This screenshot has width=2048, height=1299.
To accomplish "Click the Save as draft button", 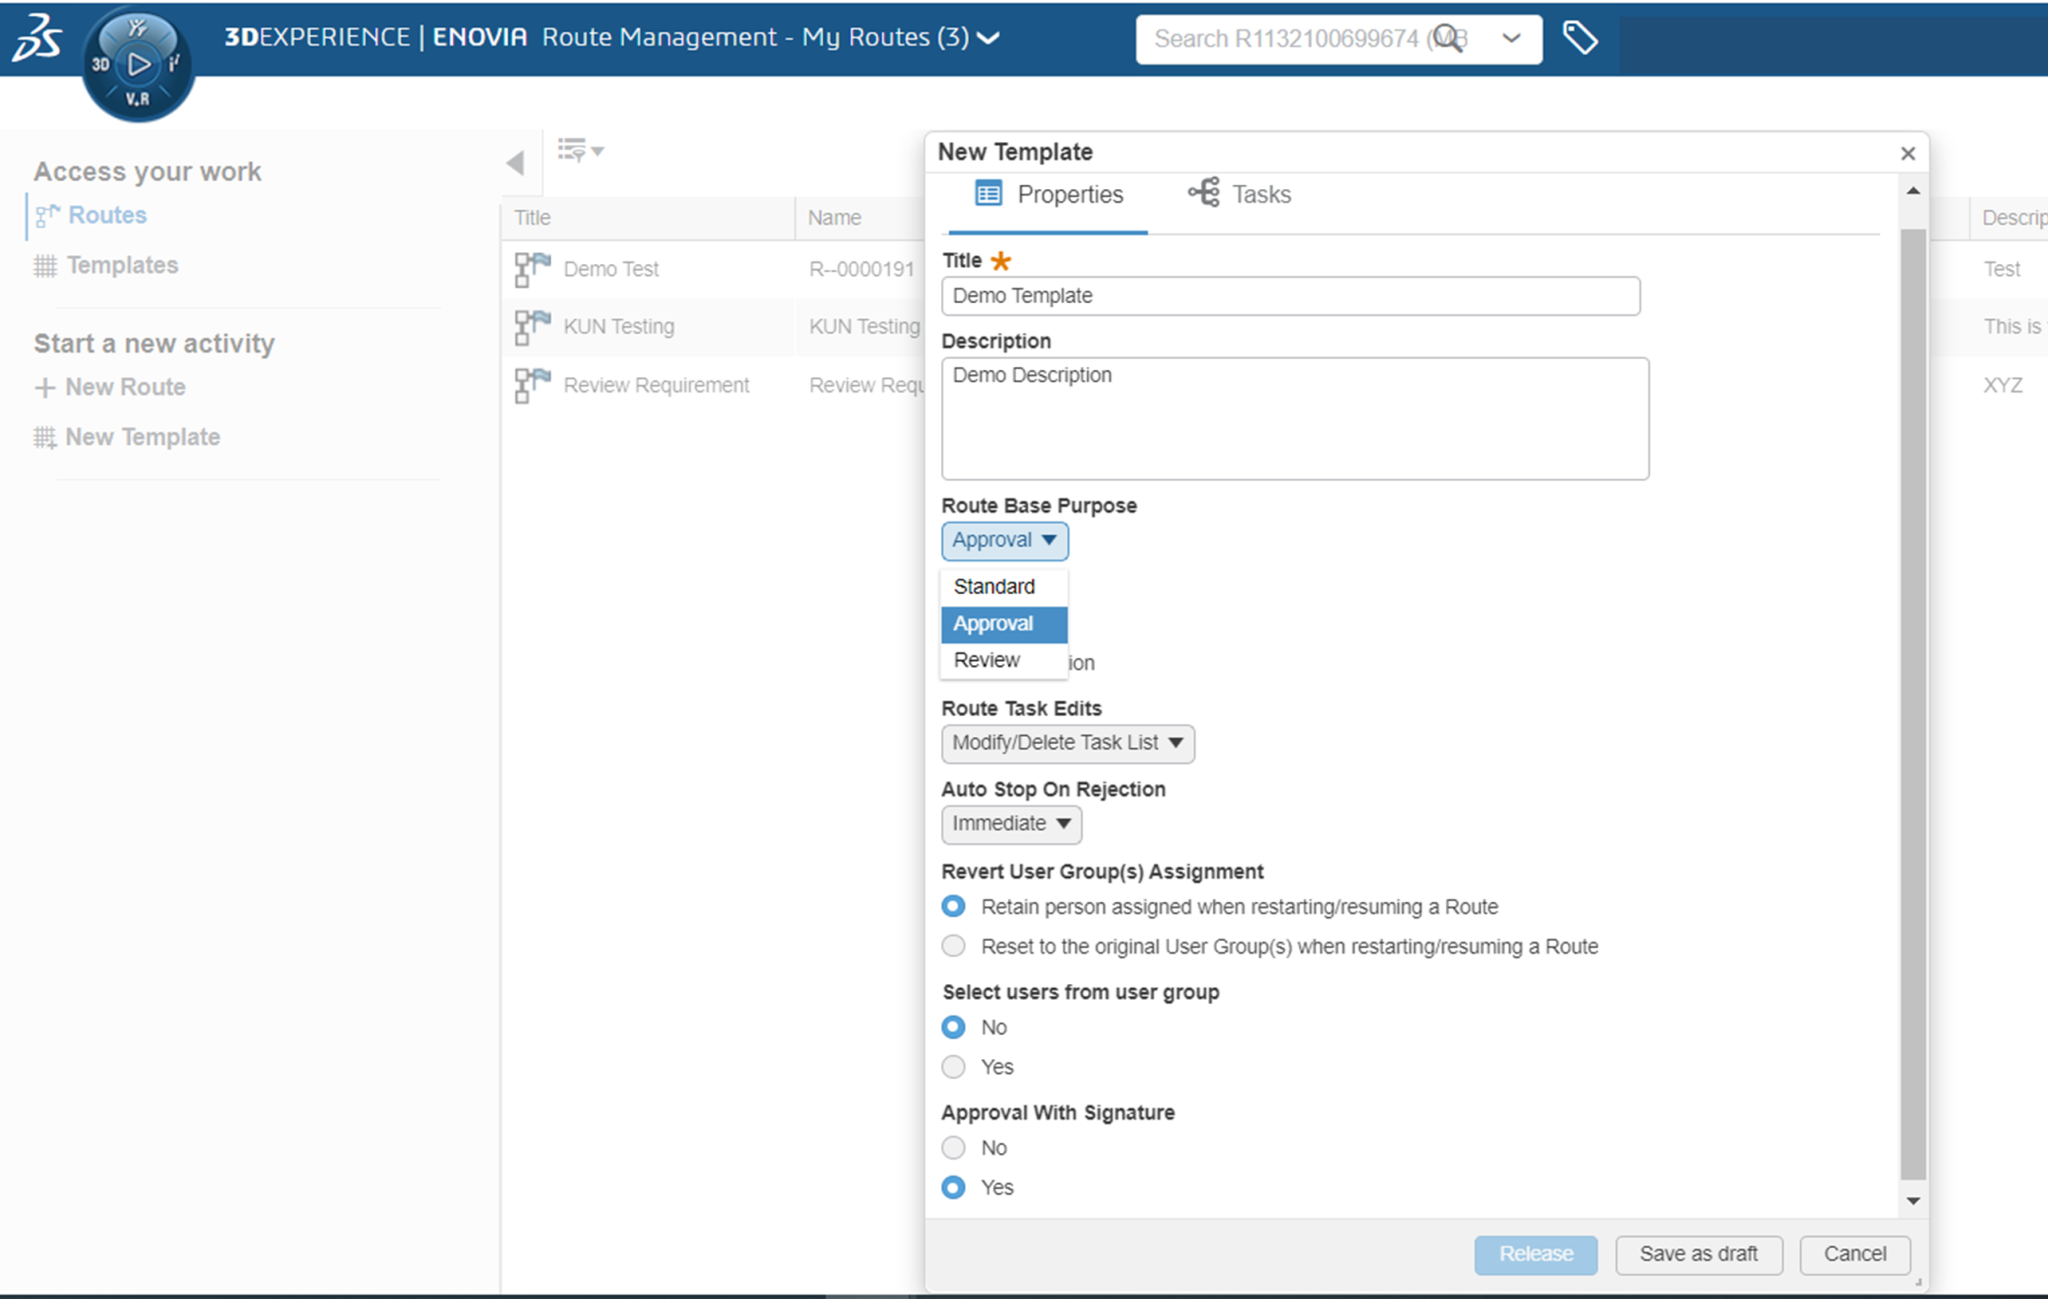I will 1699,1254.
